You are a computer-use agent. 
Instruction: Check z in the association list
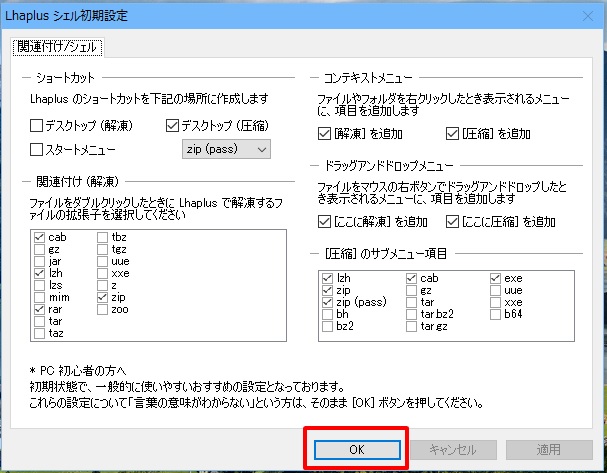[102, 285]
